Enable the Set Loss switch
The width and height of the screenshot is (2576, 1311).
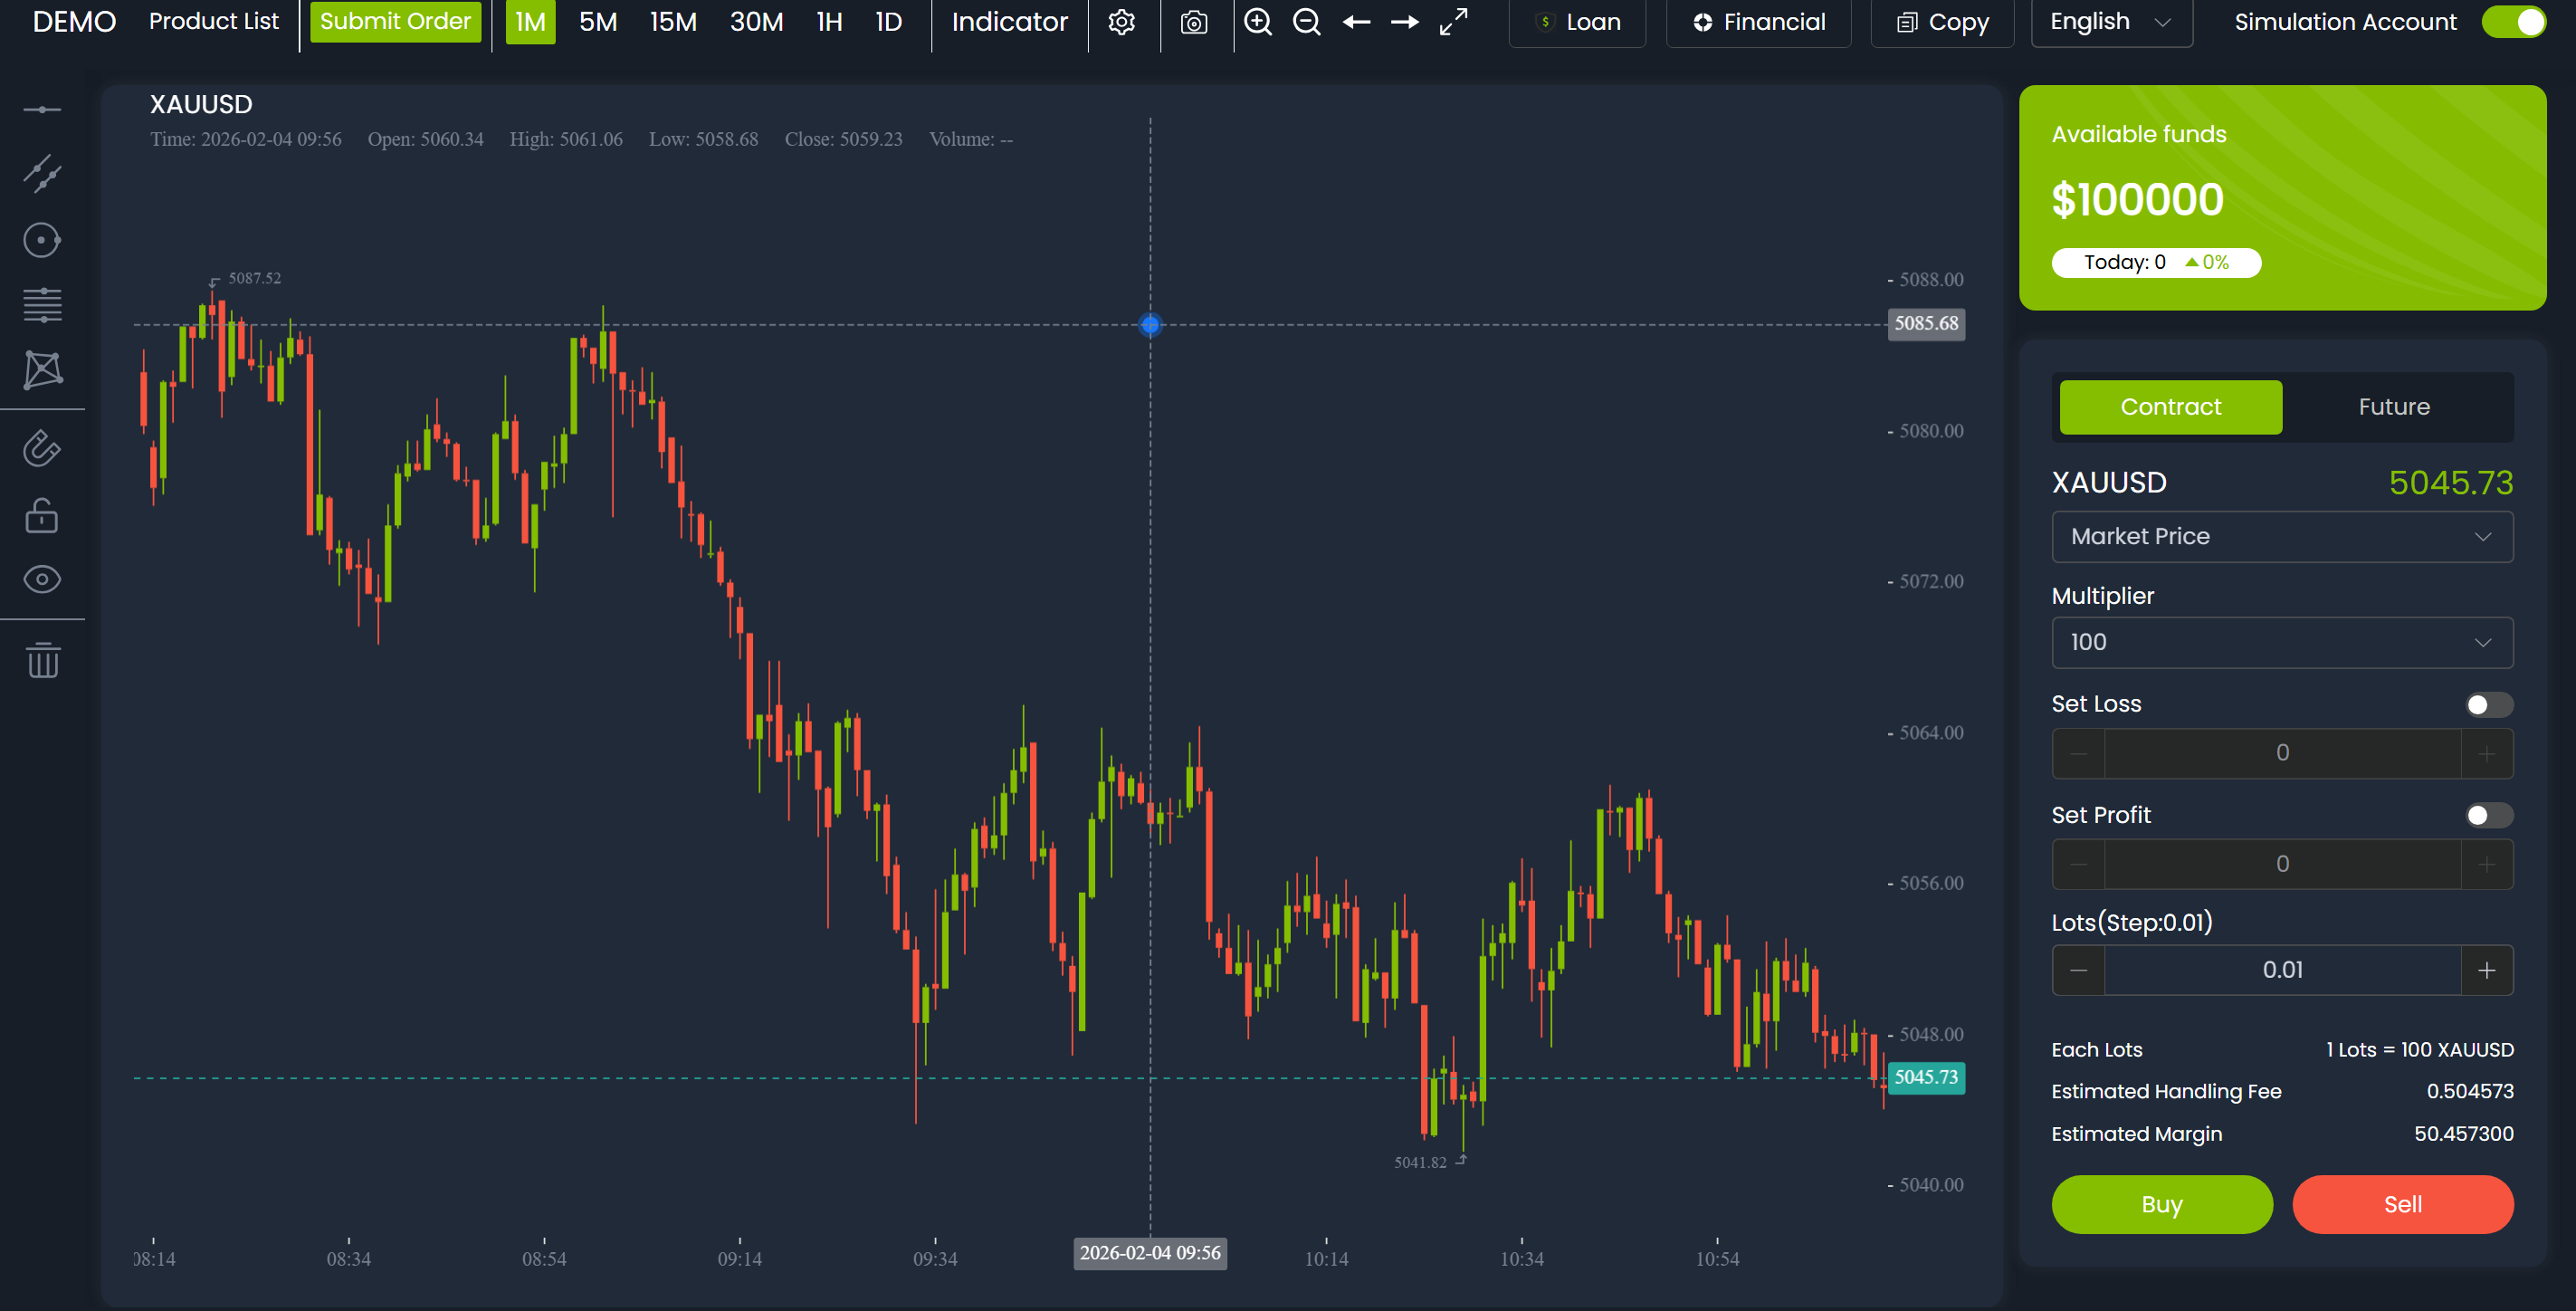pos(2487,705)
